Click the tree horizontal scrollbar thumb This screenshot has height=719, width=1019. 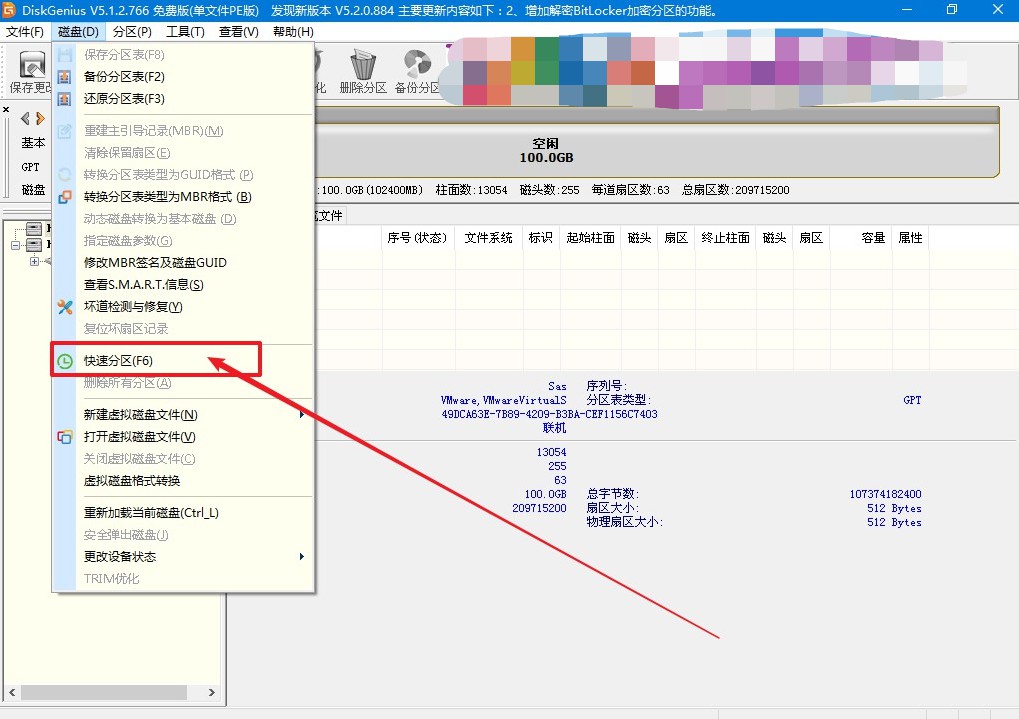[x=104, y=692]
